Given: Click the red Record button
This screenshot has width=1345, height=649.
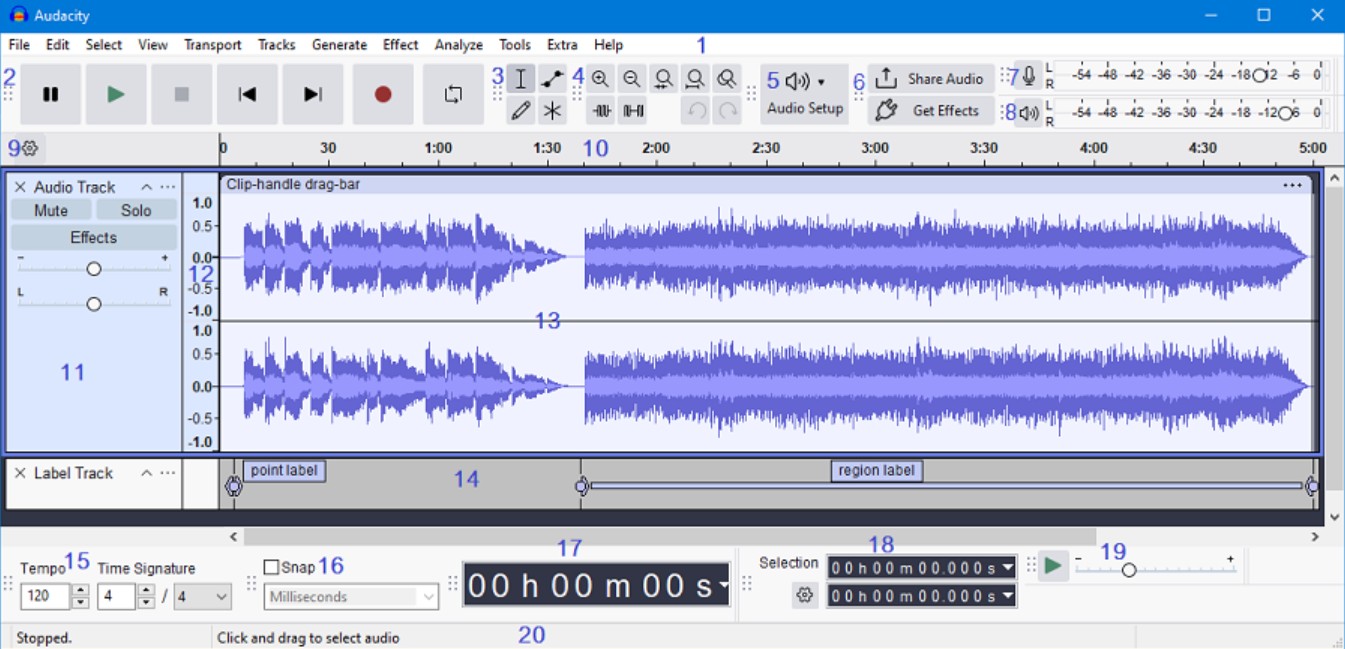Looking at the screenshot, I should [x=383, y=94].
